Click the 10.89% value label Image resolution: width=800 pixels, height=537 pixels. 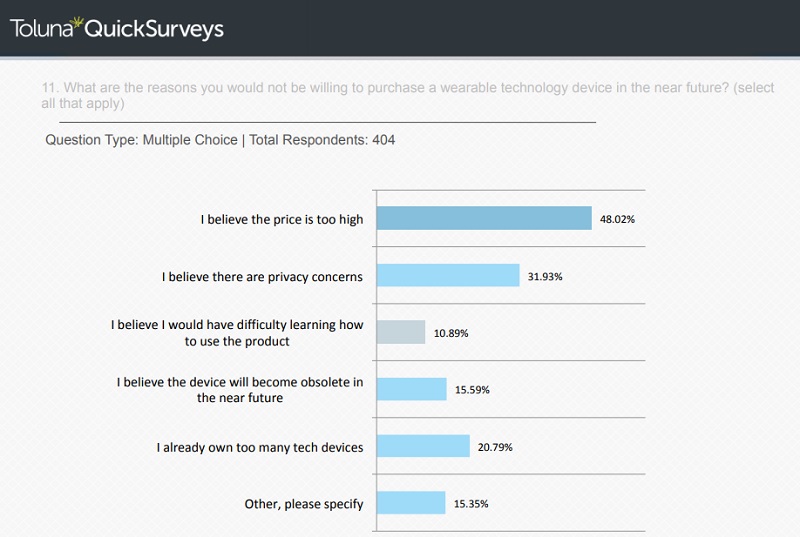[451, 332]
